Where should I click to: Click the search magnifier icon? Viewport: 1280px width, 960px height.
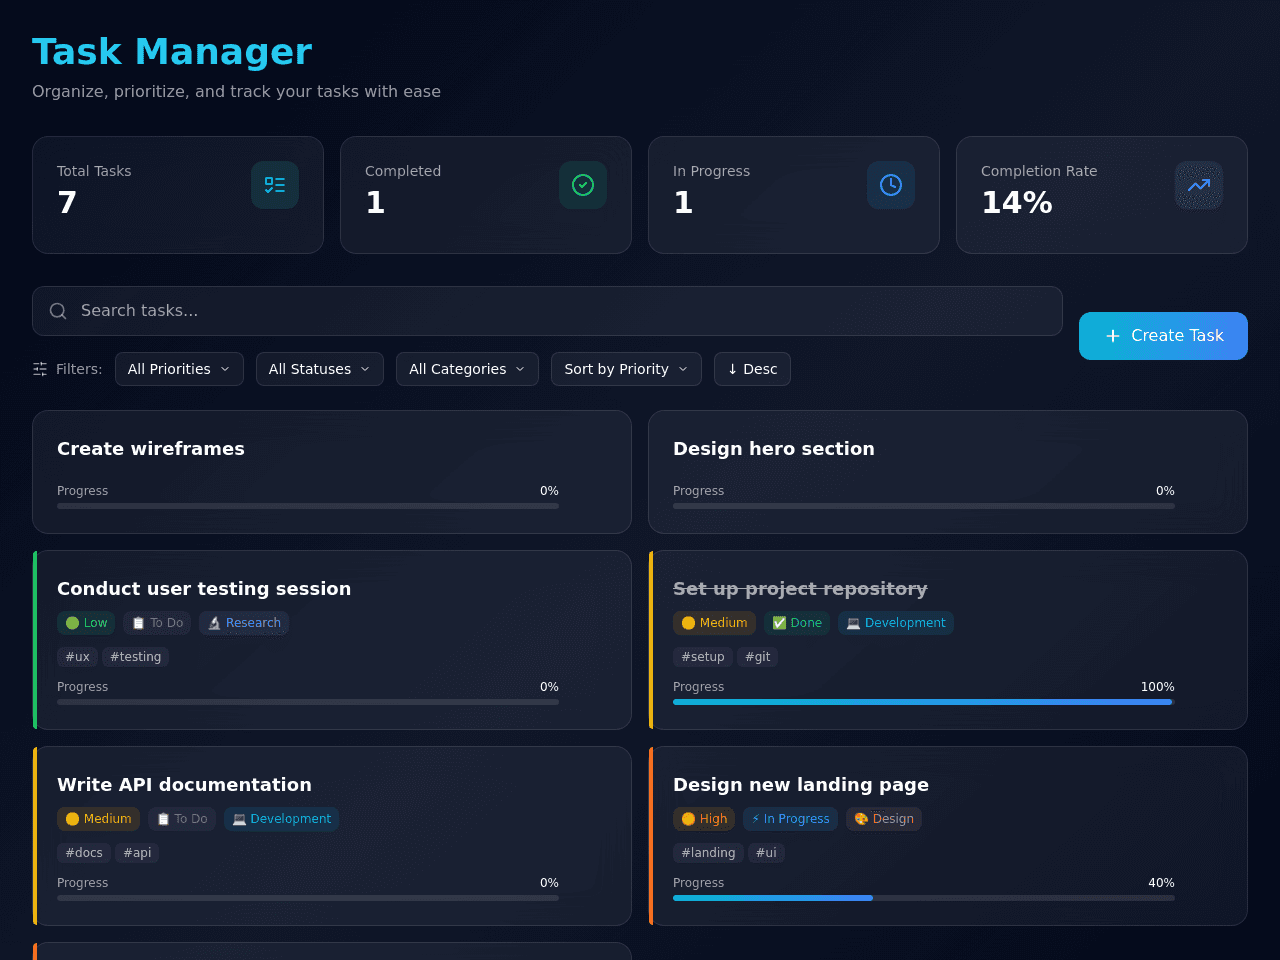tap(58, 311)
